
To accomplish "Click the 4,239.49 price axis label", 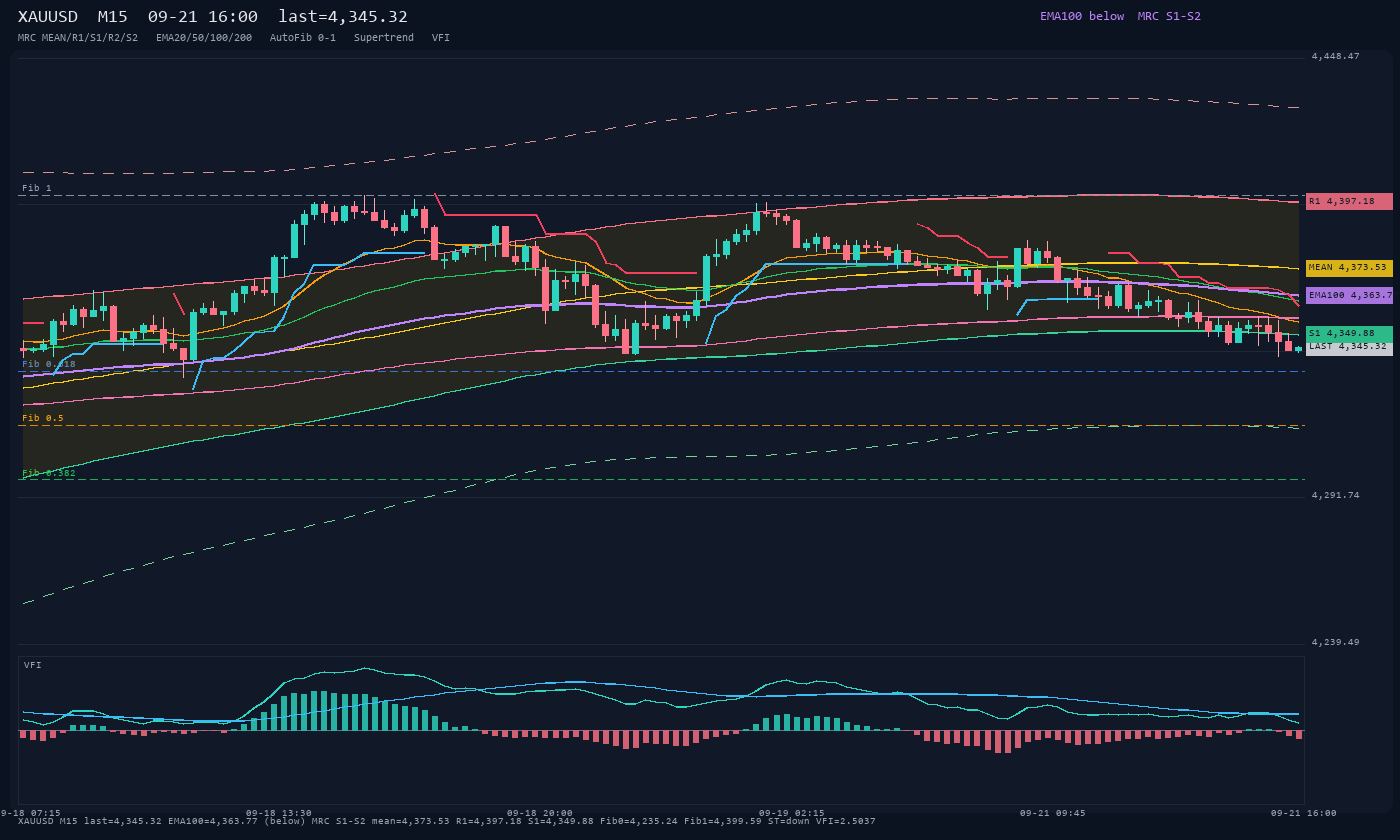I will click(1336, 642).
